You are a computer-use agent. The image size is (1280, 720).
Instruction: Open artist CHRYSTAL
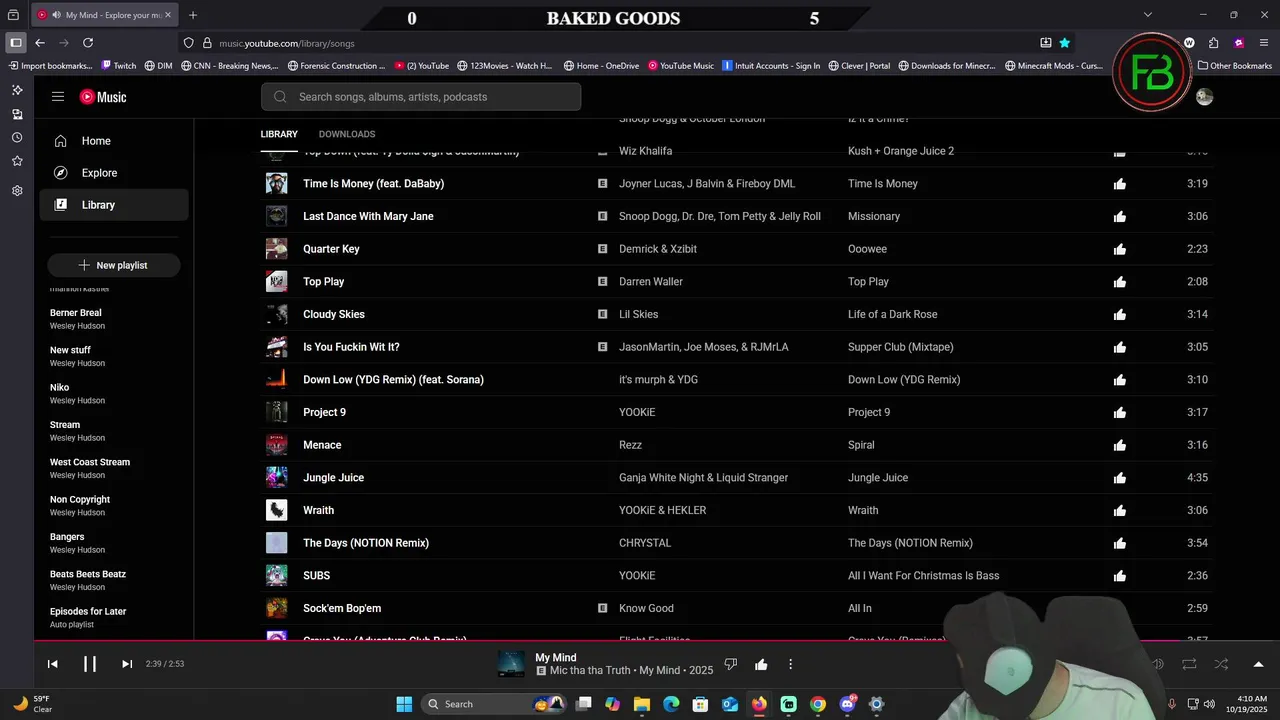[645, 543]
